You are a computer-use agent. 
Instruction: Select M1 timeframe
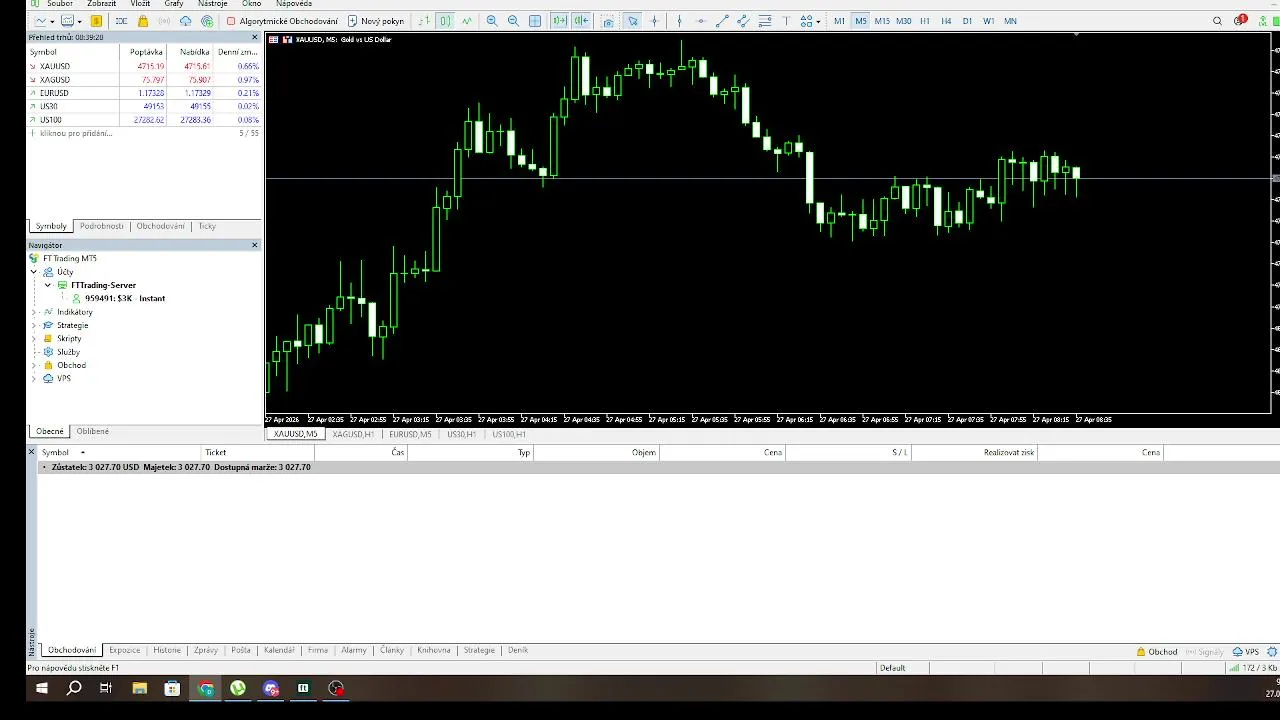point(839,21)
